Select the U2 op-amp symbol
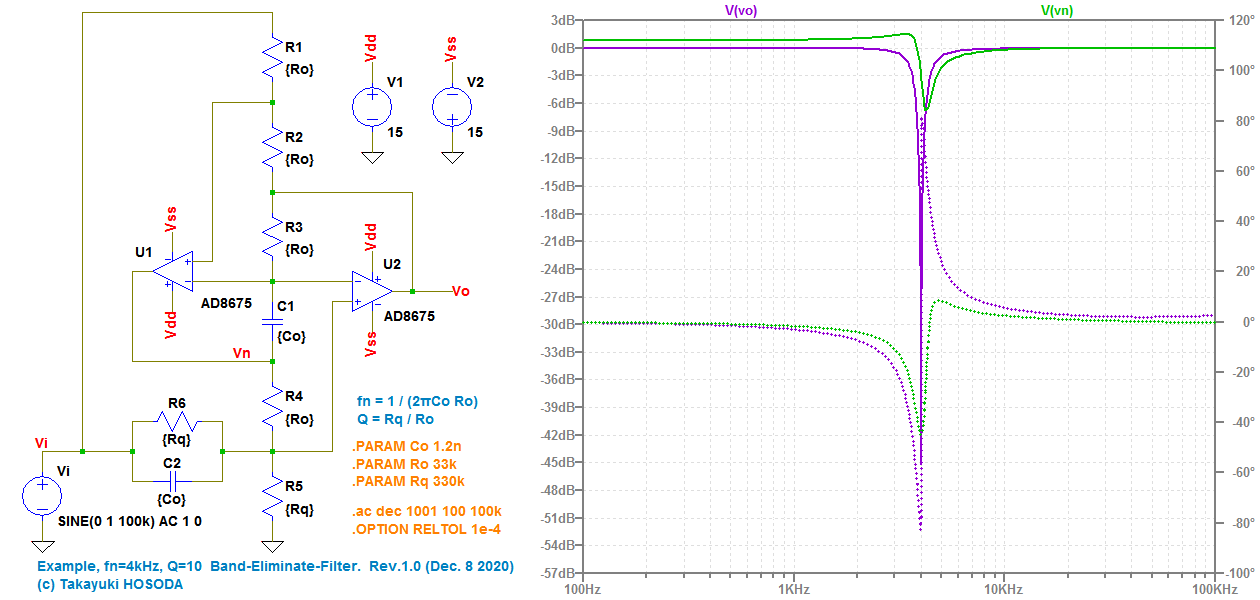1260x600 pixels. click(371, 290)
